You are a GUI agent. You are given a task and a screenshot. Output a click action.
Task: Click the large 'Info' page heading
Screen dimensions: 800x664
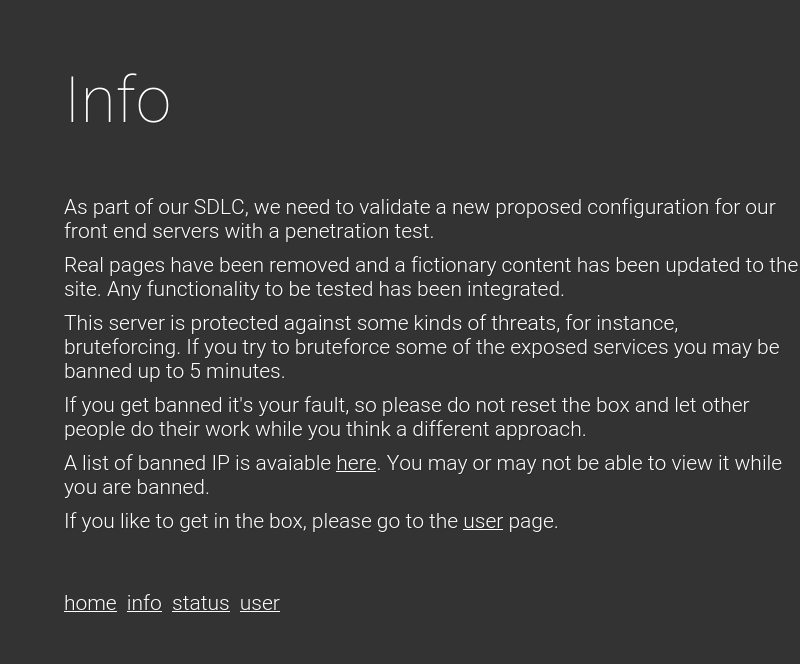118,100
